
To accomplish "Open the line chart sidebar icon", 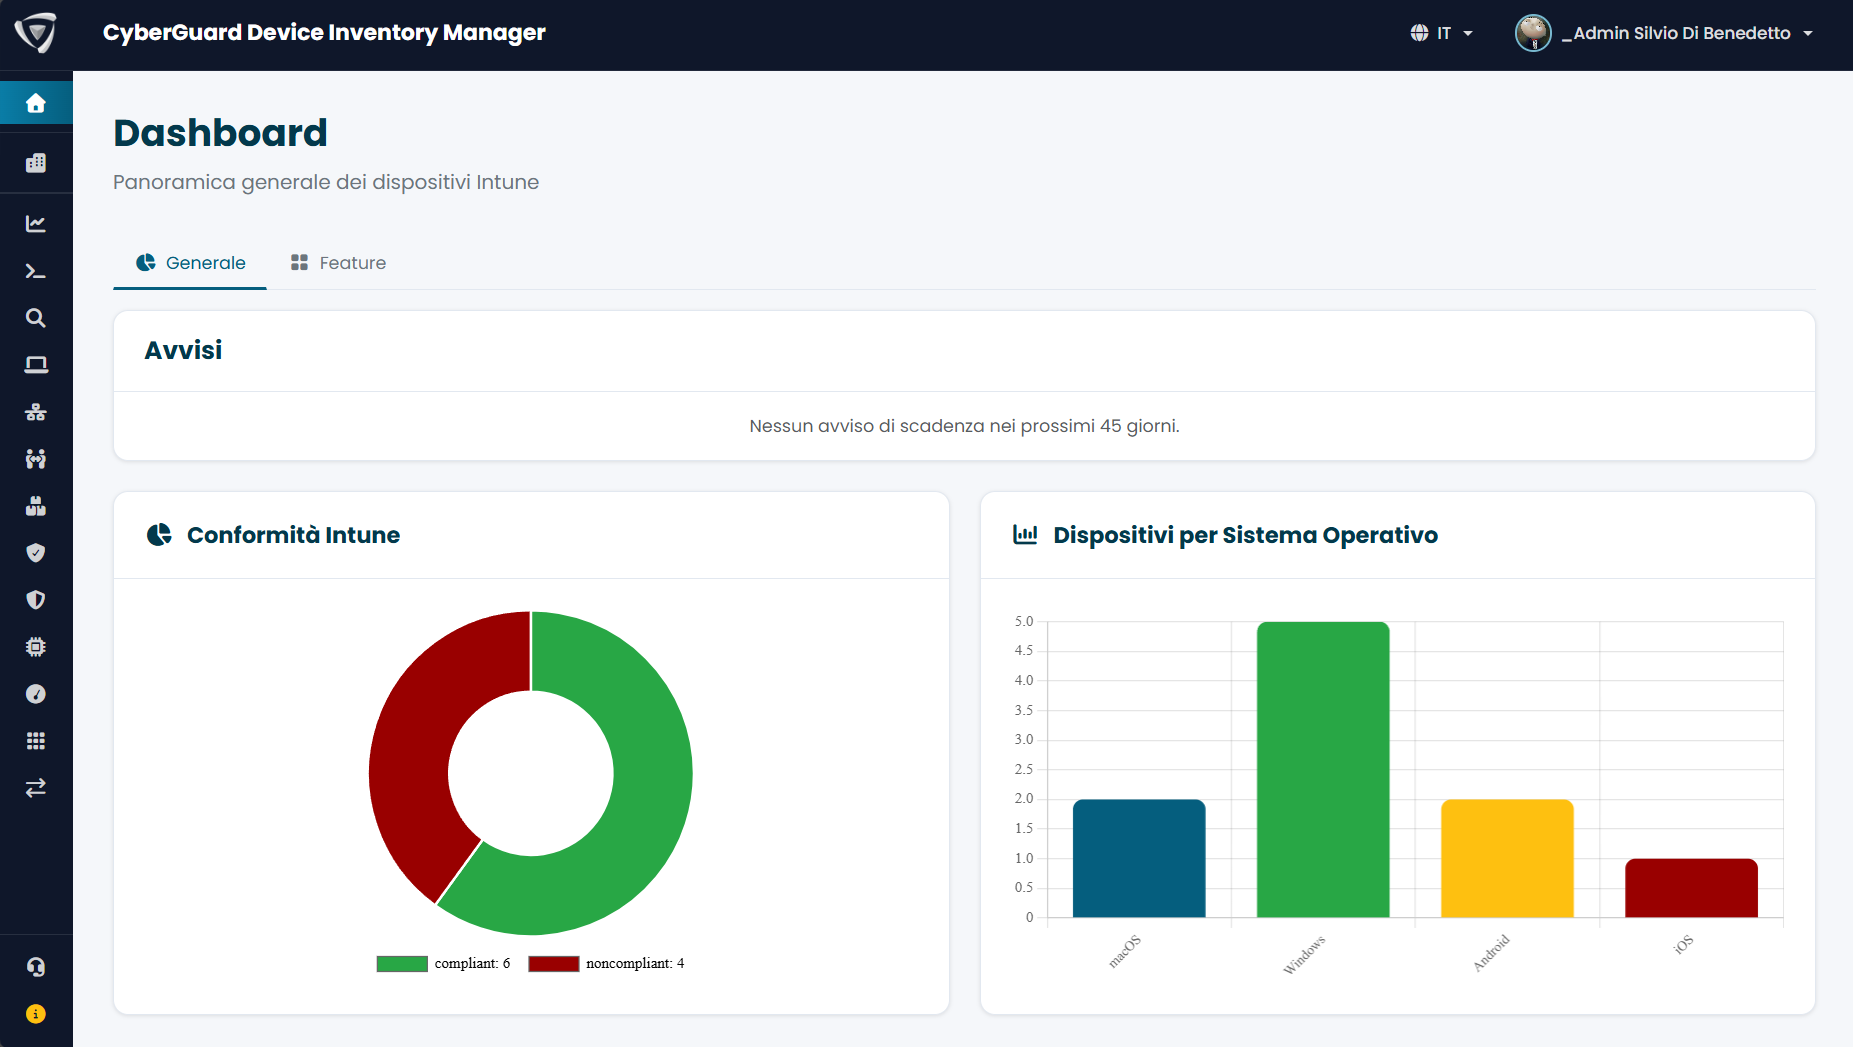I will pos(36,224).
